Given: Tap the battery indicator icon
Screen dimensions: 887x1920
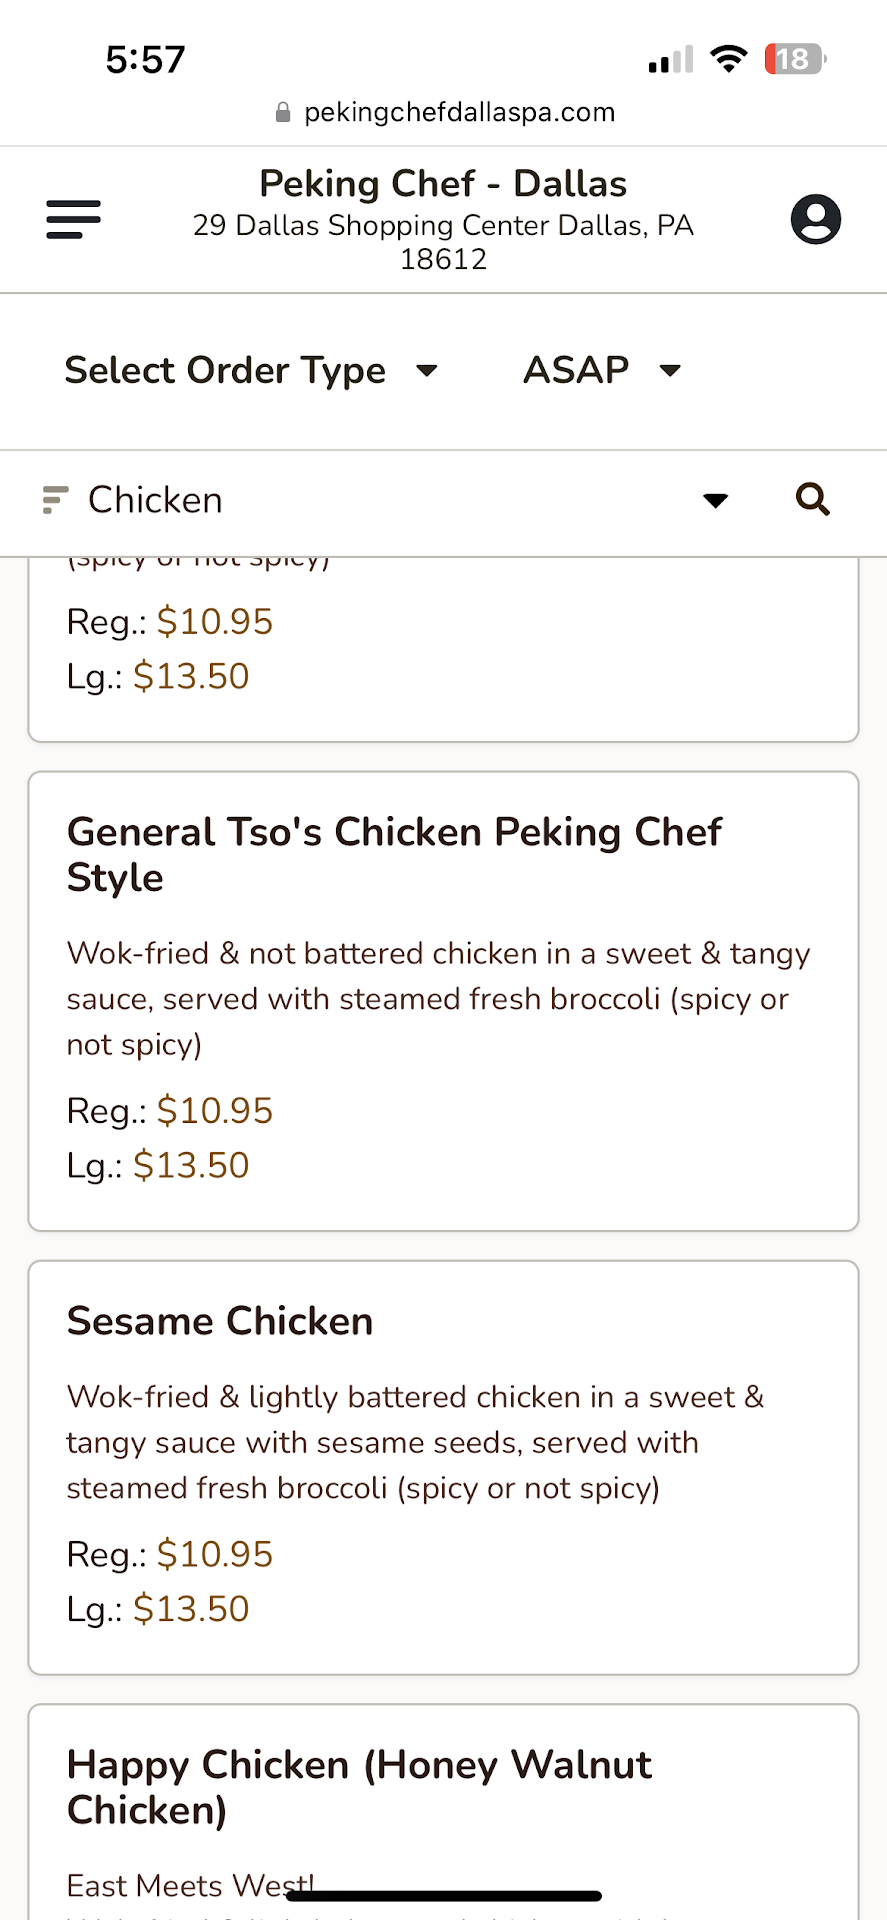Looking at the screenshot, I should point(795,59).
